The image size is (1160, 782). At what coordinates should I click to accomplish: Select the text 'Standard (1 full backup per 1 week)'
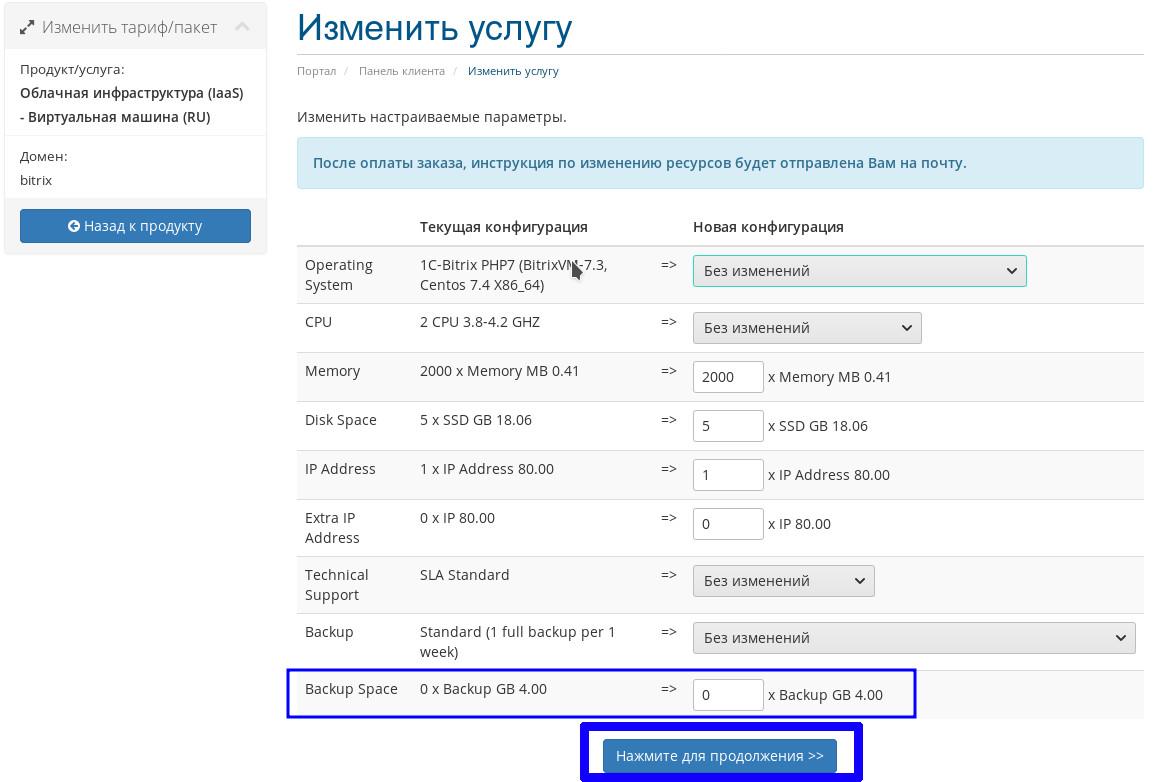click(518, 641)
